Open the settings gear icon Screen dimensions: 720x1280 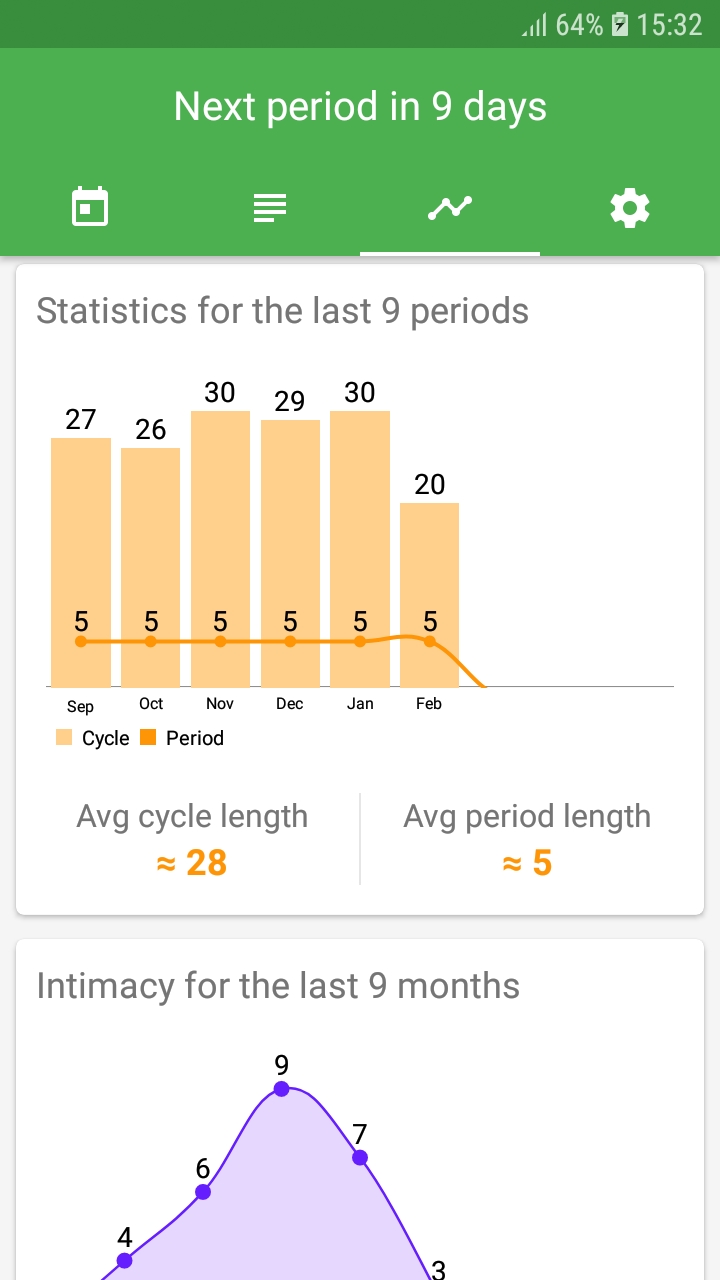coord(630,208)
